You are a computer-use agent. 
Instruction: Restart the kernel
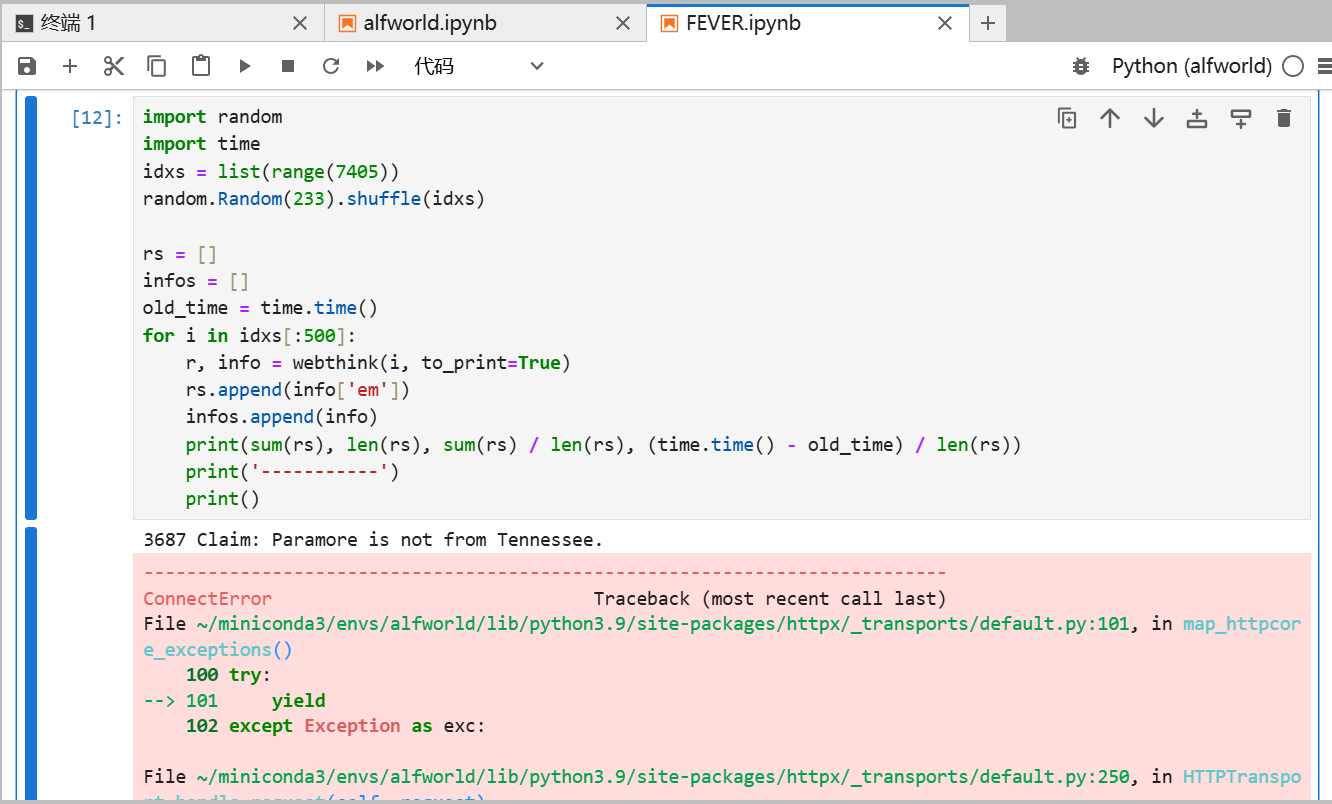point(330,66)
